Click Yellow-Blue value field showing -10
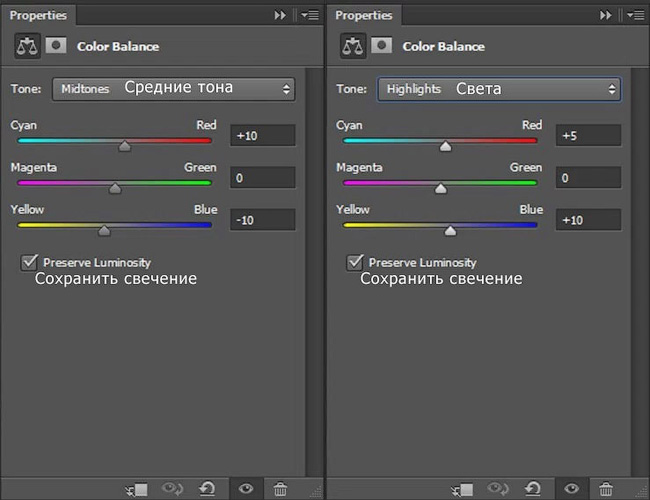 [263, 220]
